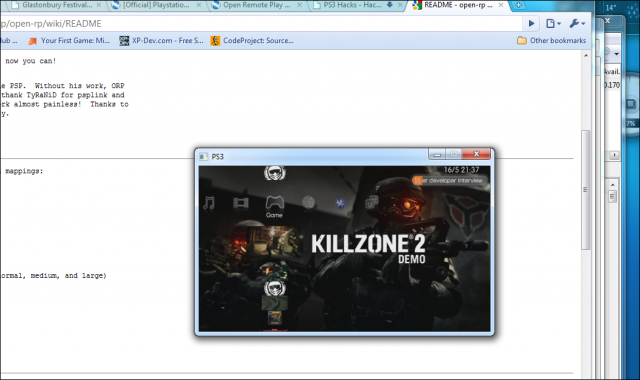The height and width of the screenshot is (380, 640).
Task: Select the helmet icon below Killzone demo
Action: pos(275,288)
